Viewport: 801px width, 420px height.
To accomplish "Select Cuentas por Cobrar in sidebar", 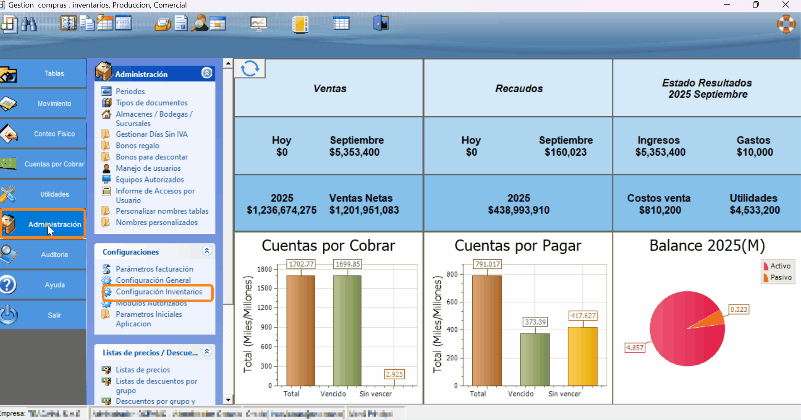I will pyautogui.click(x=43, y=164).
